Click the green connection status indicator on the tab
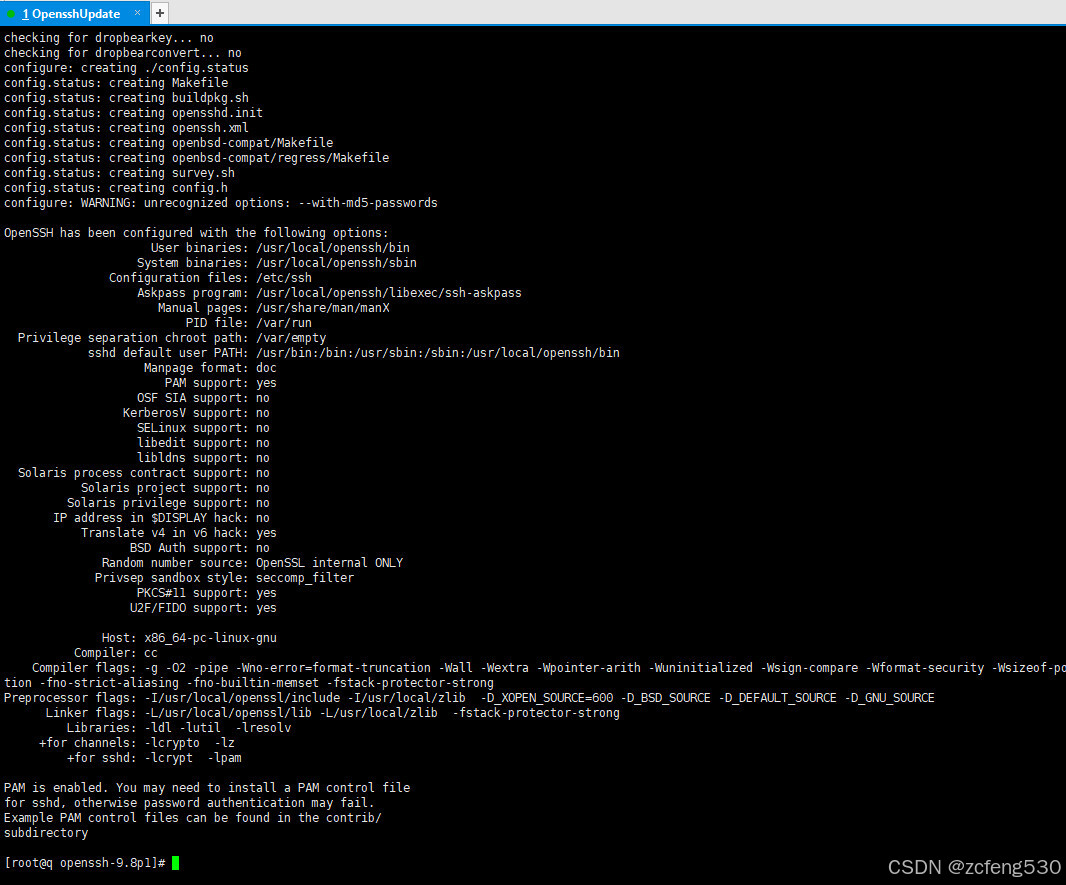This screenshot has height=885, width=1066. [10, 13]
